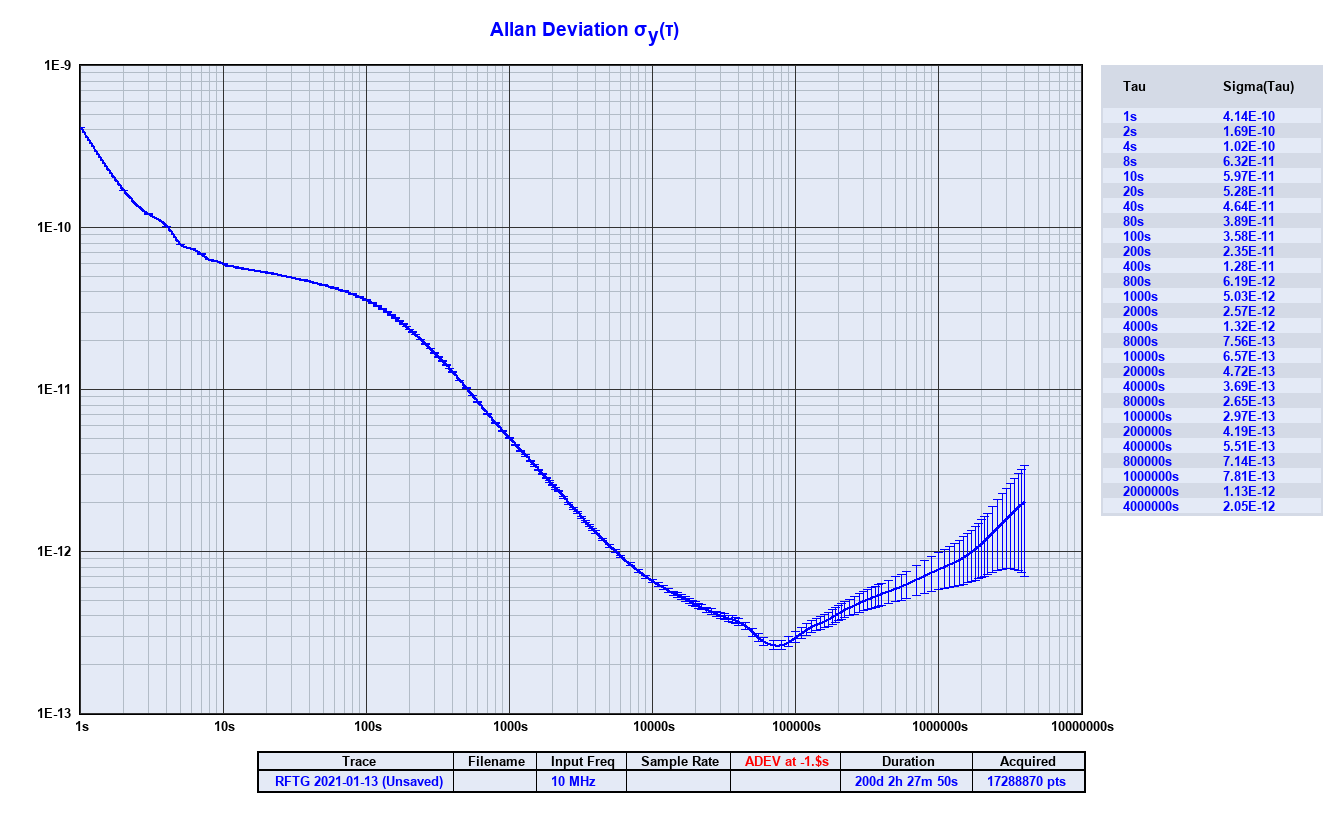Select sigma value 1.13E-12

click(x=1249, y=492)
